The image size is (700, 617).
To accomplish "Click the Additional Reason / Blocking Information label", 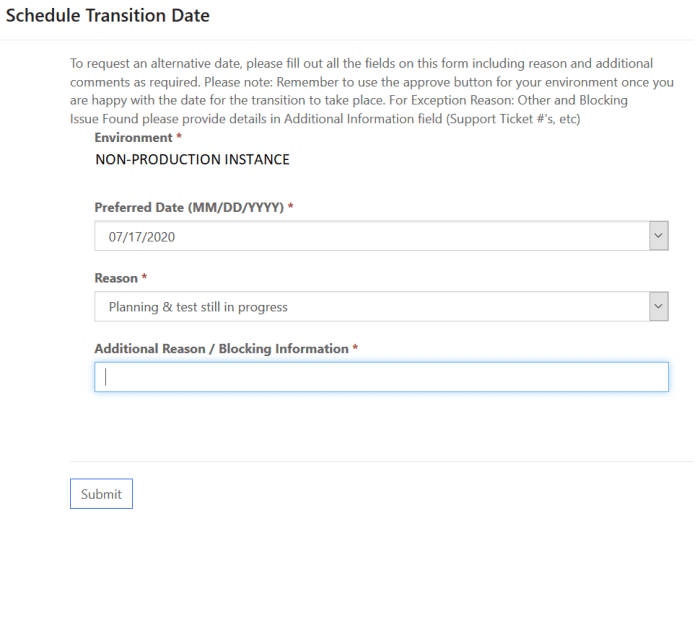I will (220, 349).
